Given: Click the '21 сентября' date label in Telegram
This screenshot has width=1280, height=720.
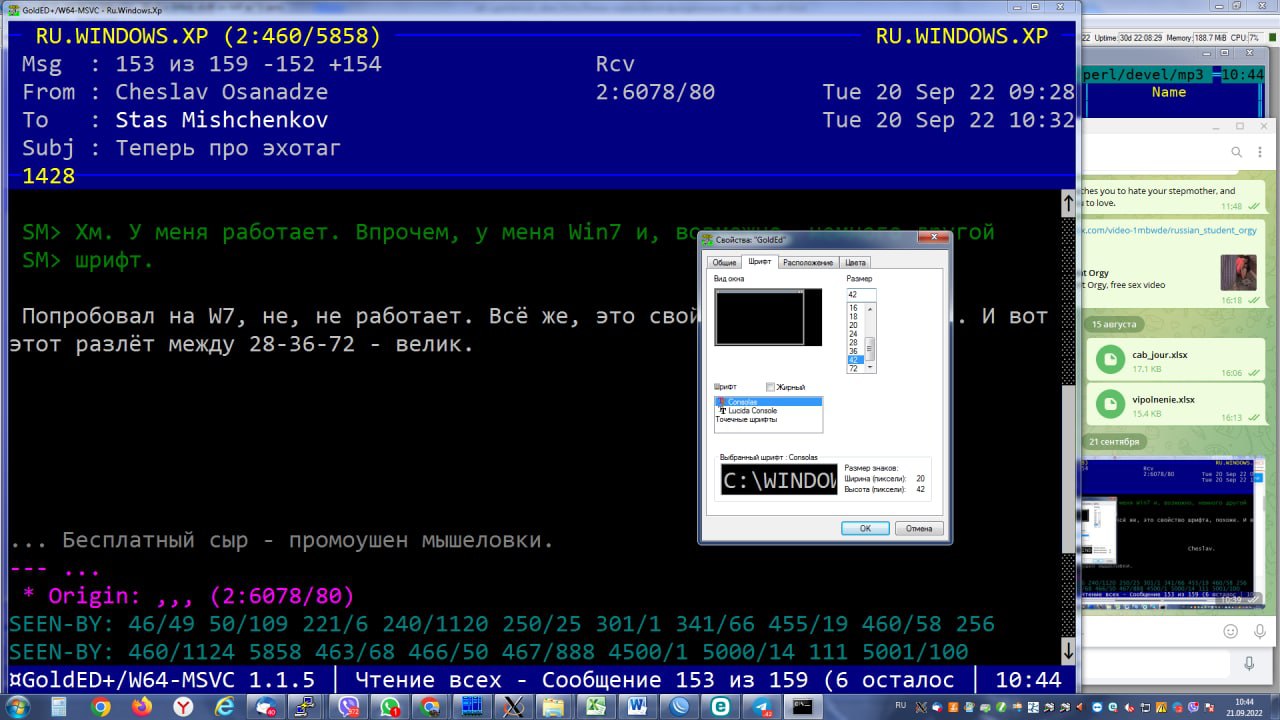Looking at the screenshot, I should coord(1115,441).
